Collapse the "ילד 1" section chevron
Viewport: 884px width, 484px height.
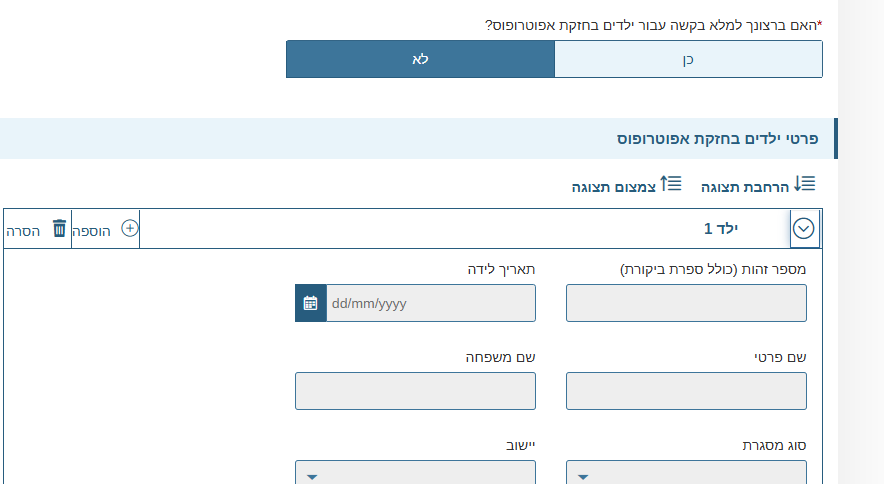(x=804, y=229)
